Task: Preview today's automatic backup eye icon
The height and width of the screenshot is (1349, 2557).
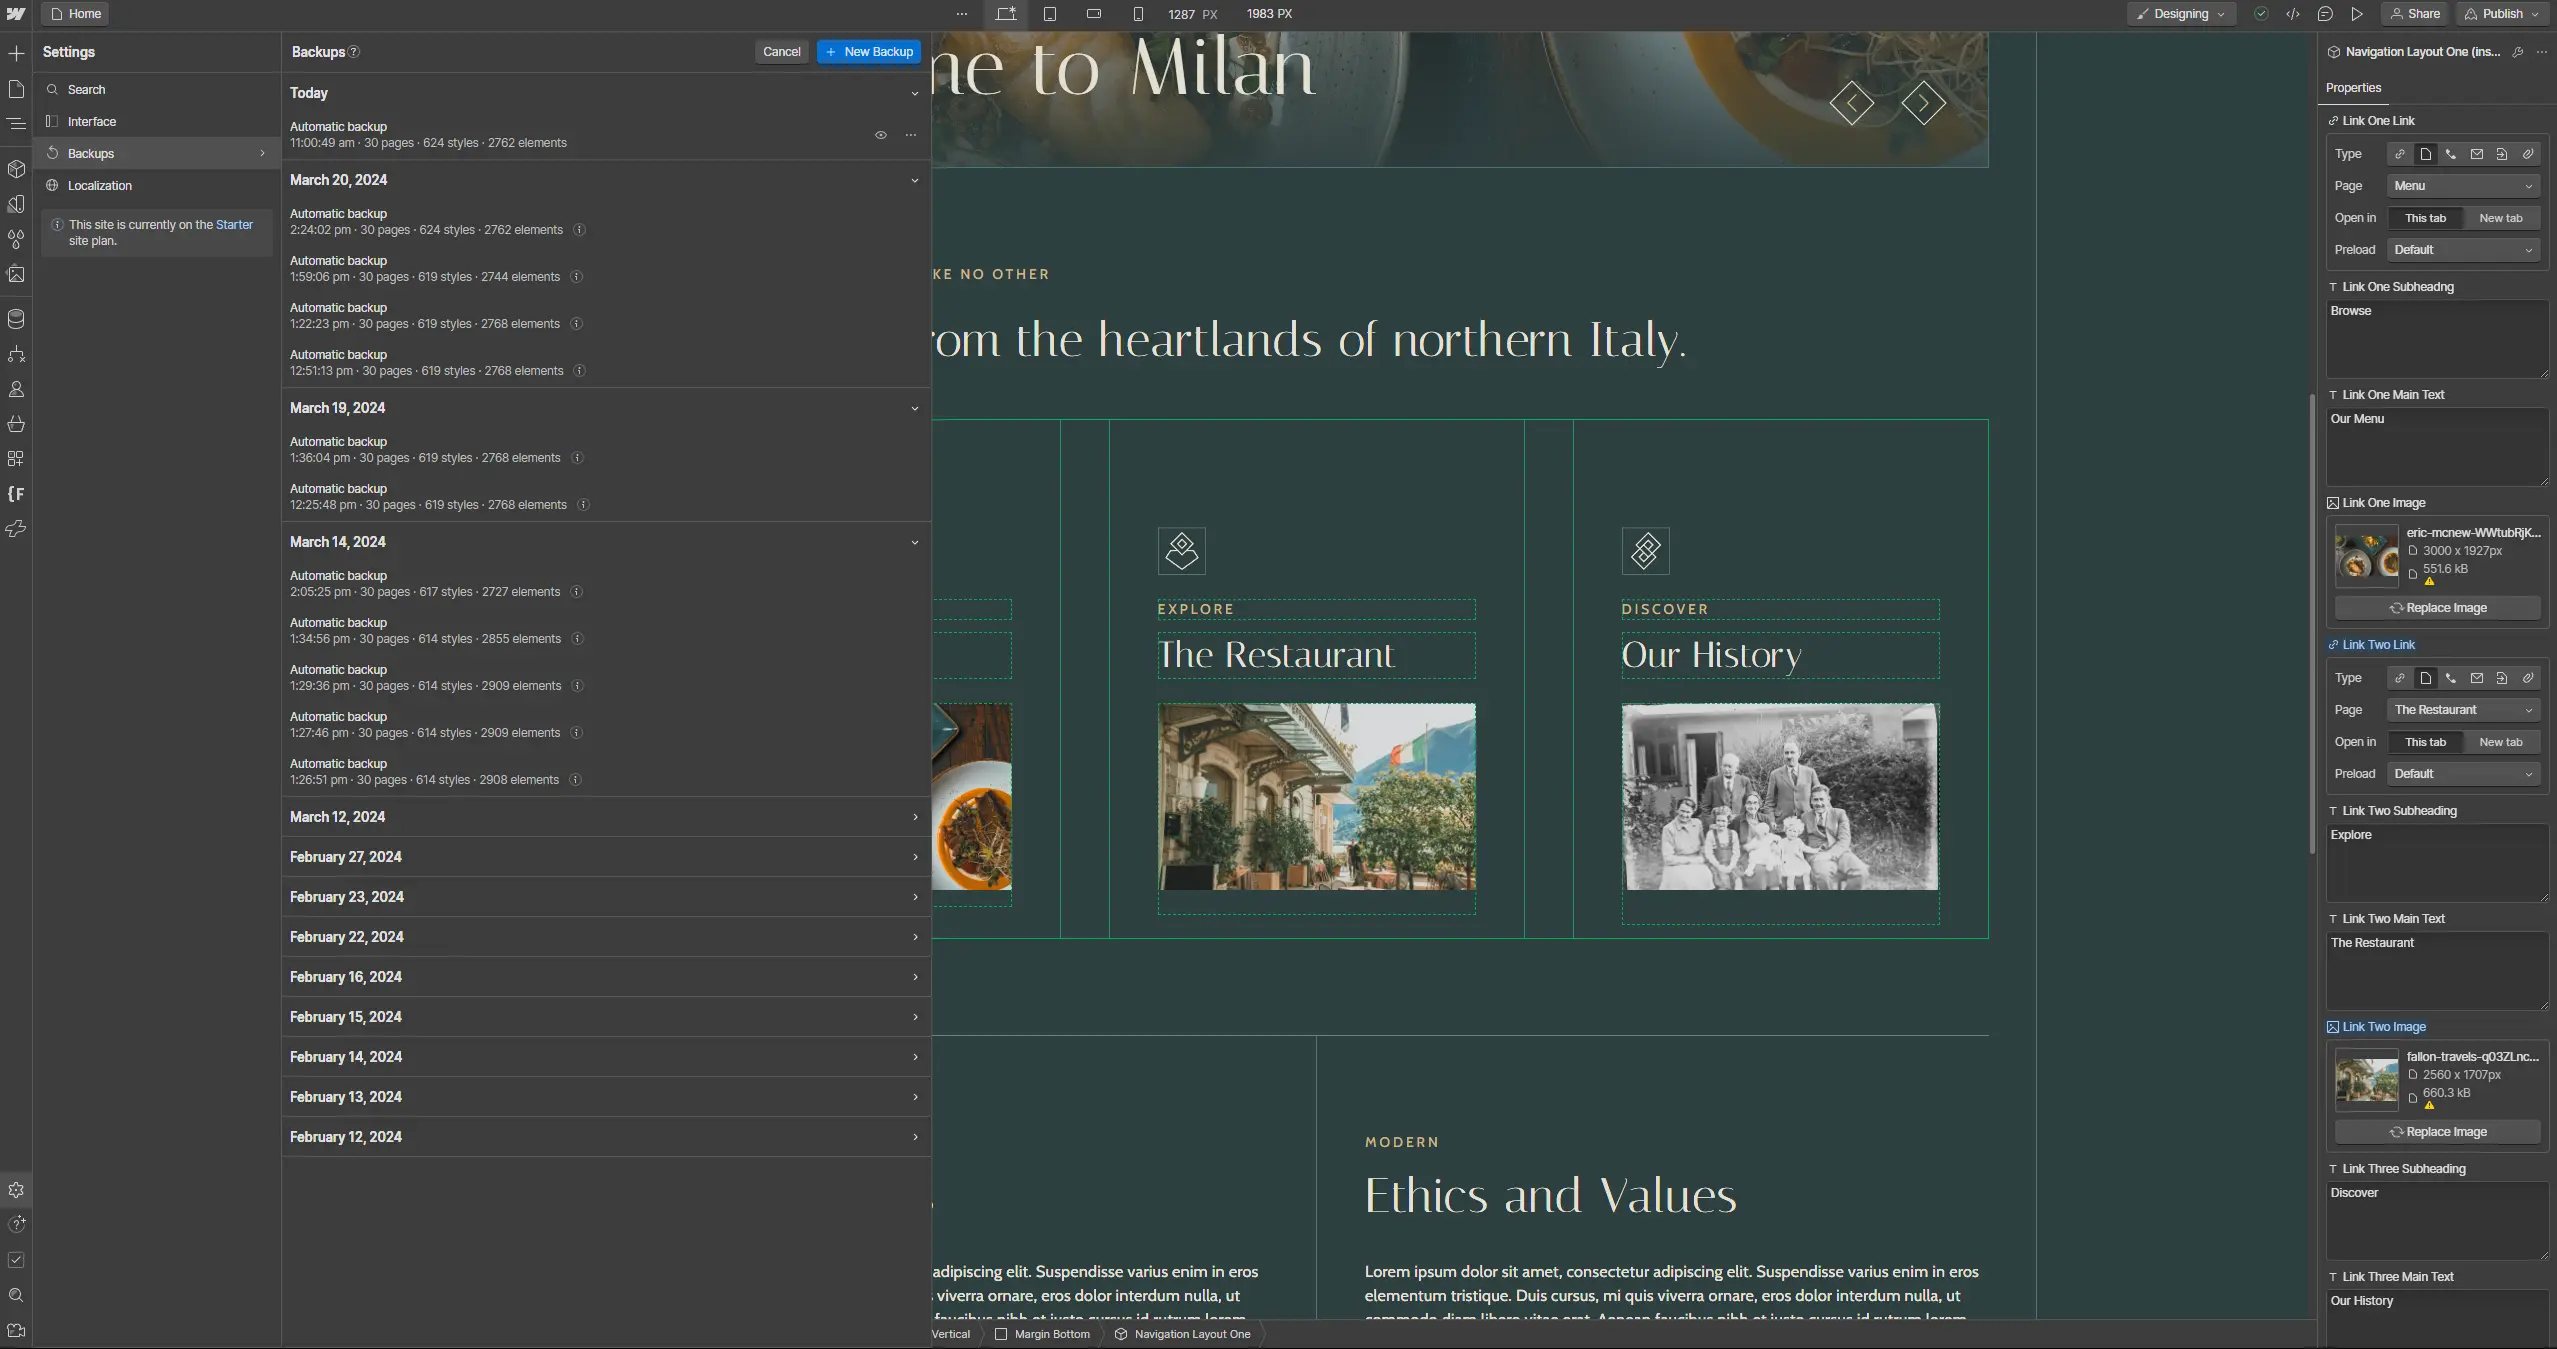Action: point(881,135)
